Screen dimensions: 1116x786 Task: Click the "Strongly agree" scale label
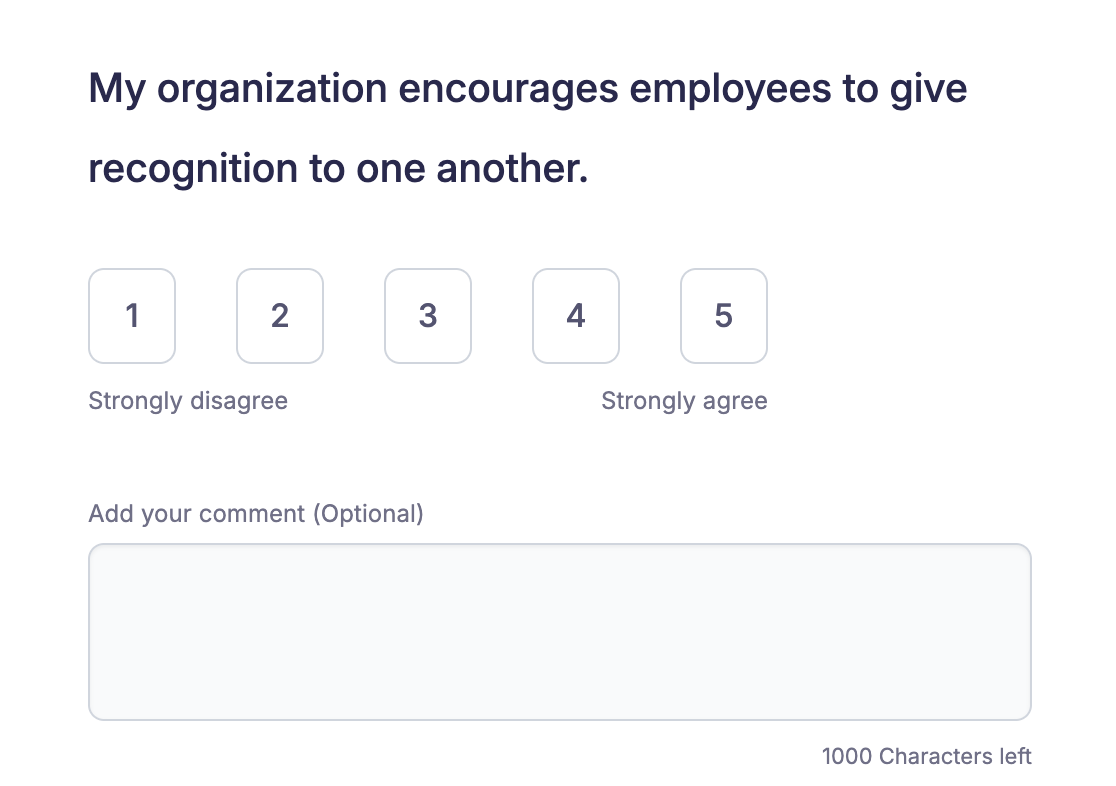[x=684, y=401]
